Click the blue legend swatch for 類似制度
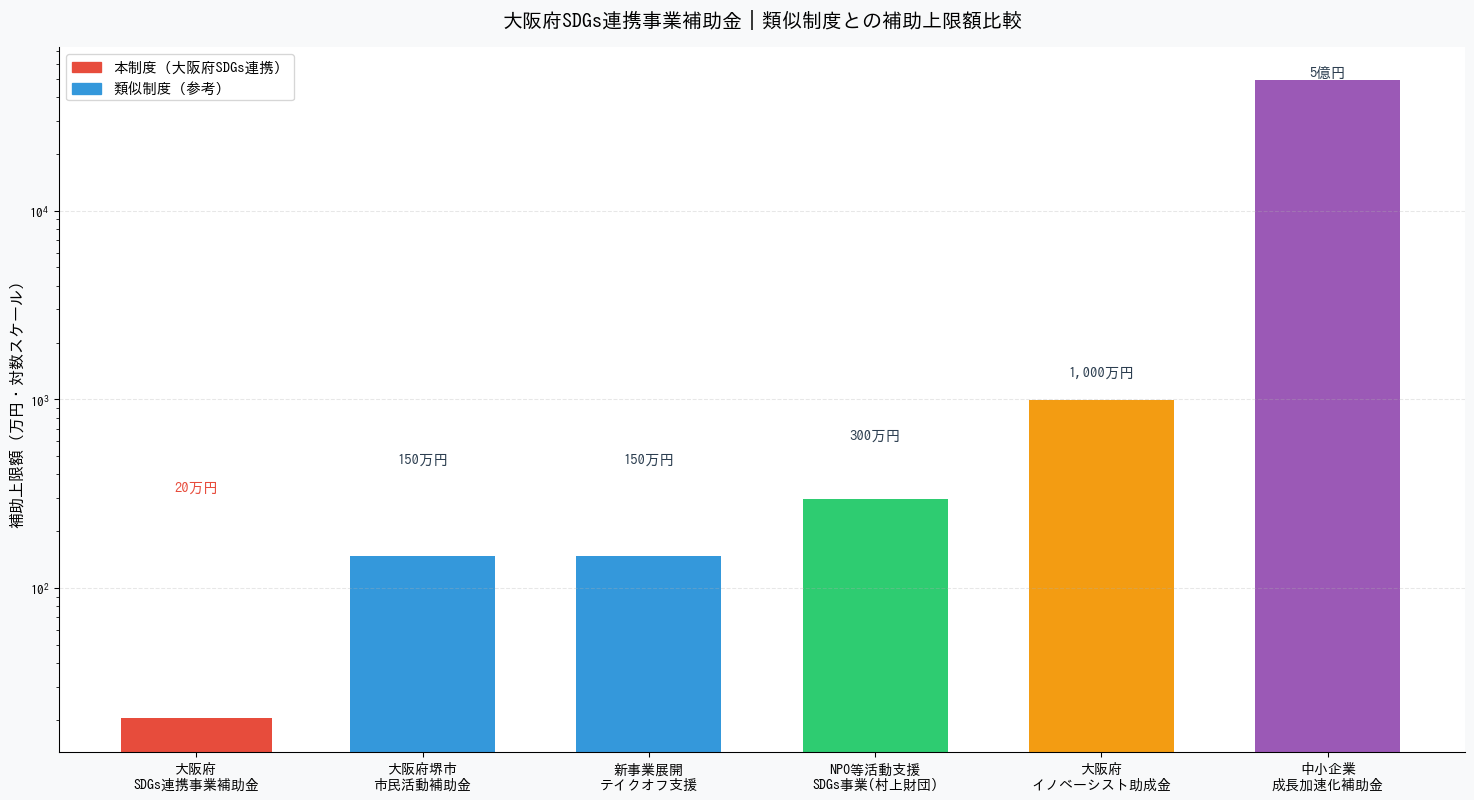Screen dimensions: 1474x800 (x=87, y=89)
